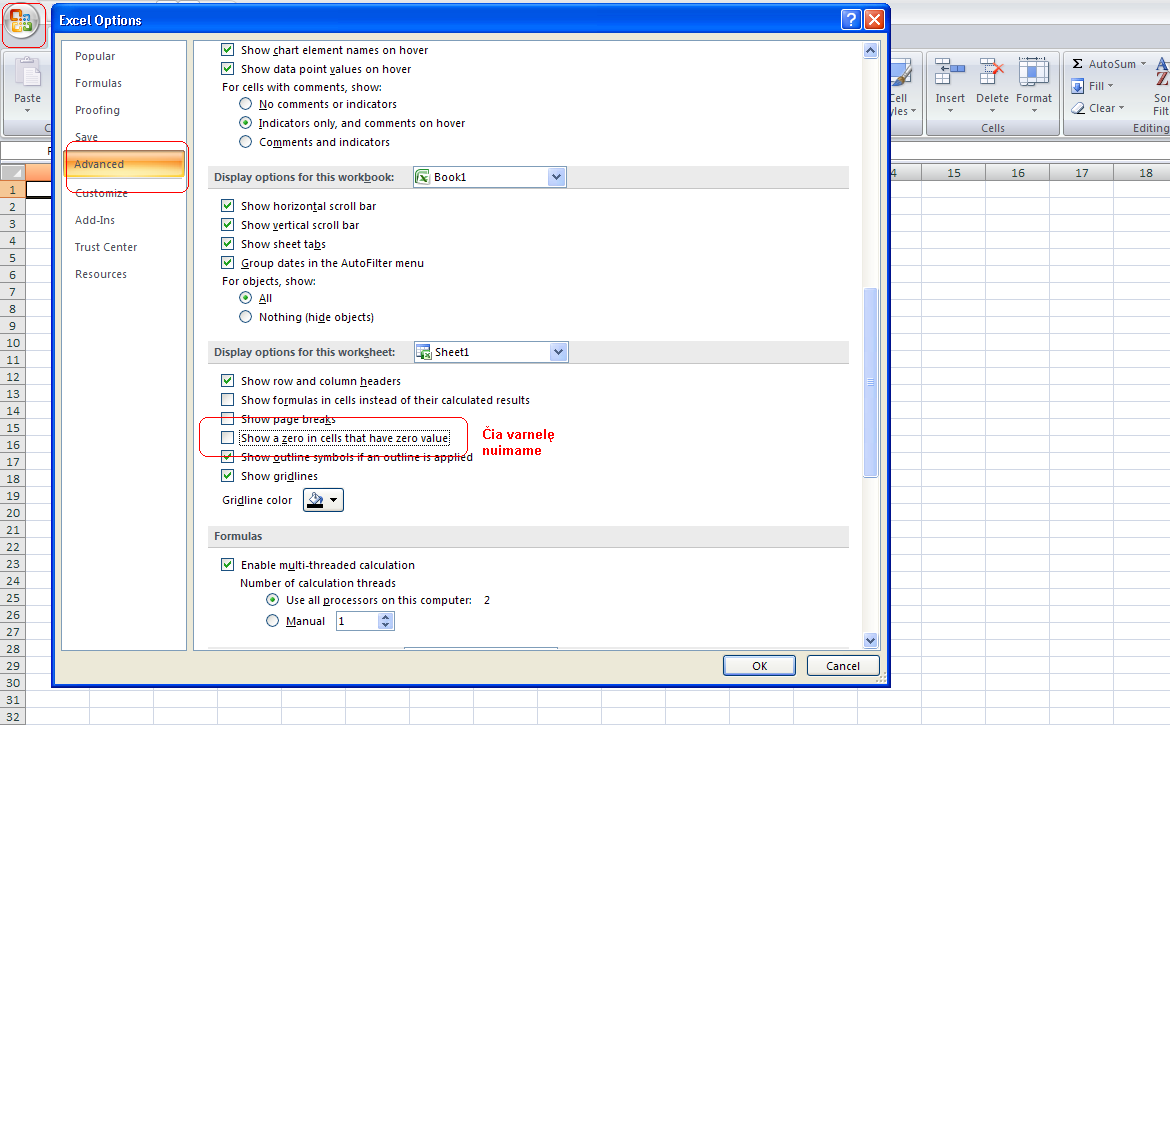
Task: Switch to the Formulas options category
Action: 98,83
